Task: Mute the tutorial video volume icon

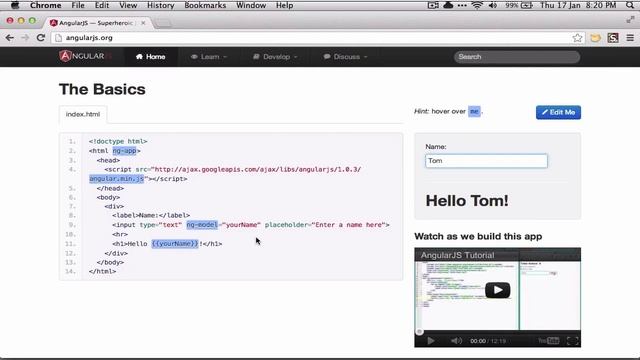Action: pos(456,340)
